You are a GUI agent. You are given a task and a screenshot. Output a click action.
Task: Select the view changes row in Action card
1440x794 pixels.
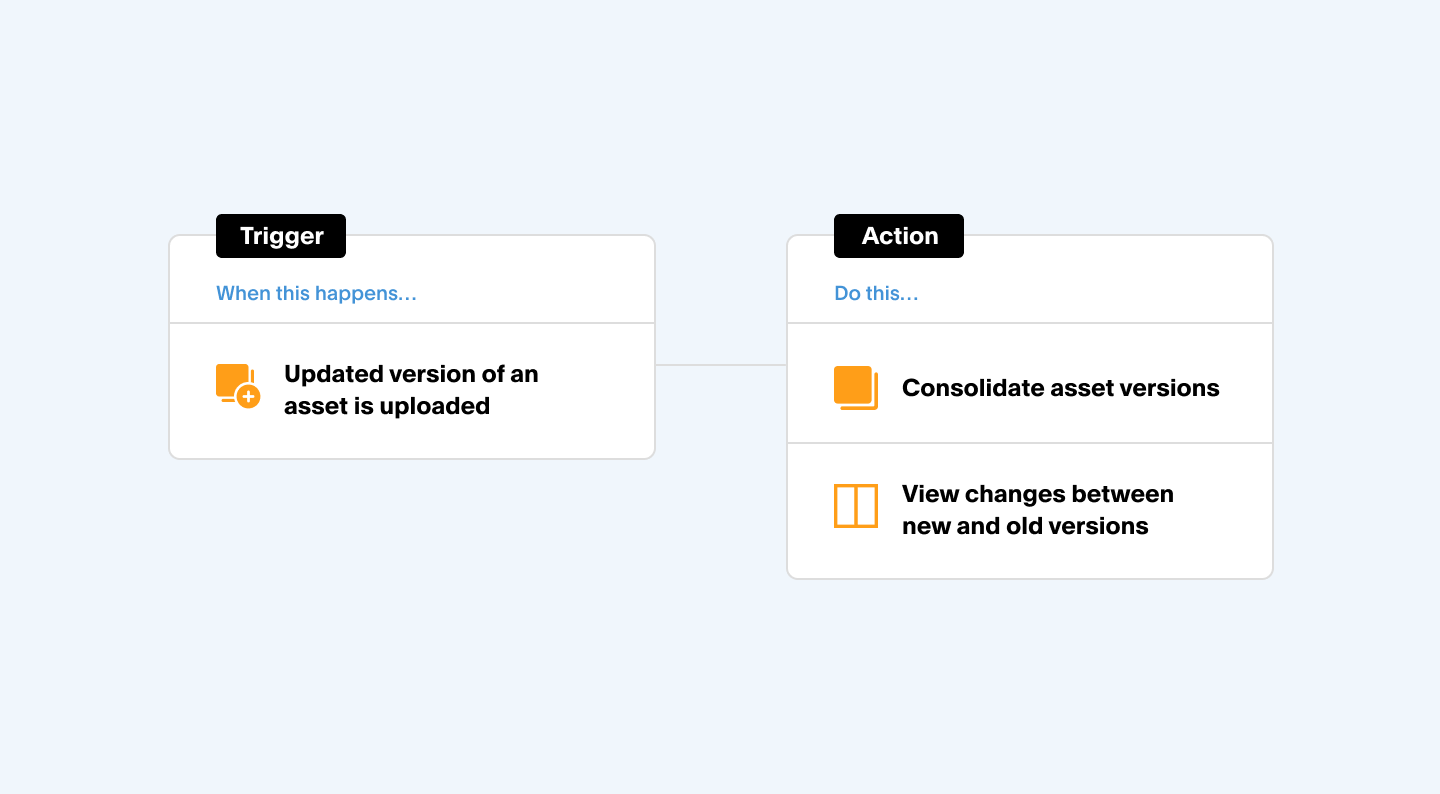tap(1030, 510)
